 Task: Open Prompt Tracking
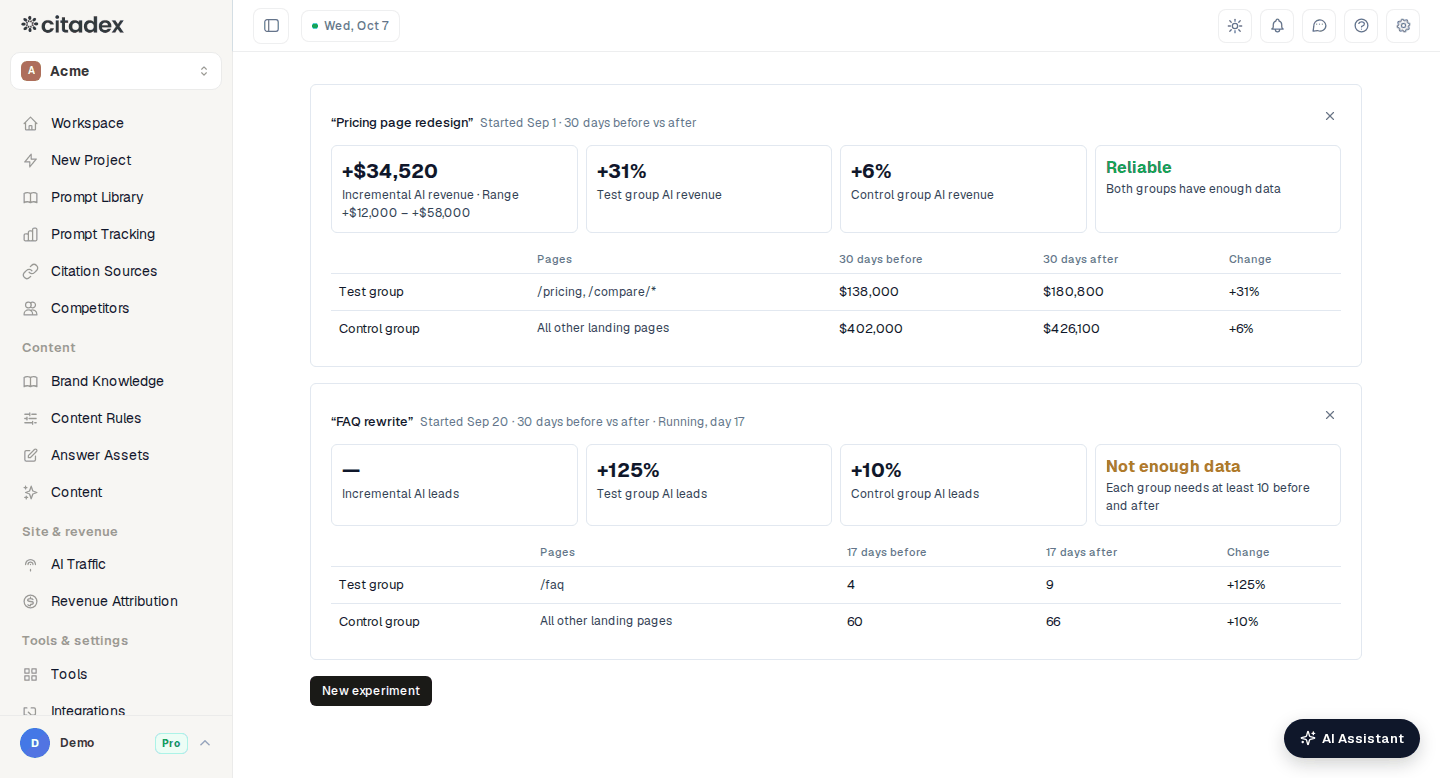[x=116, y=234]
